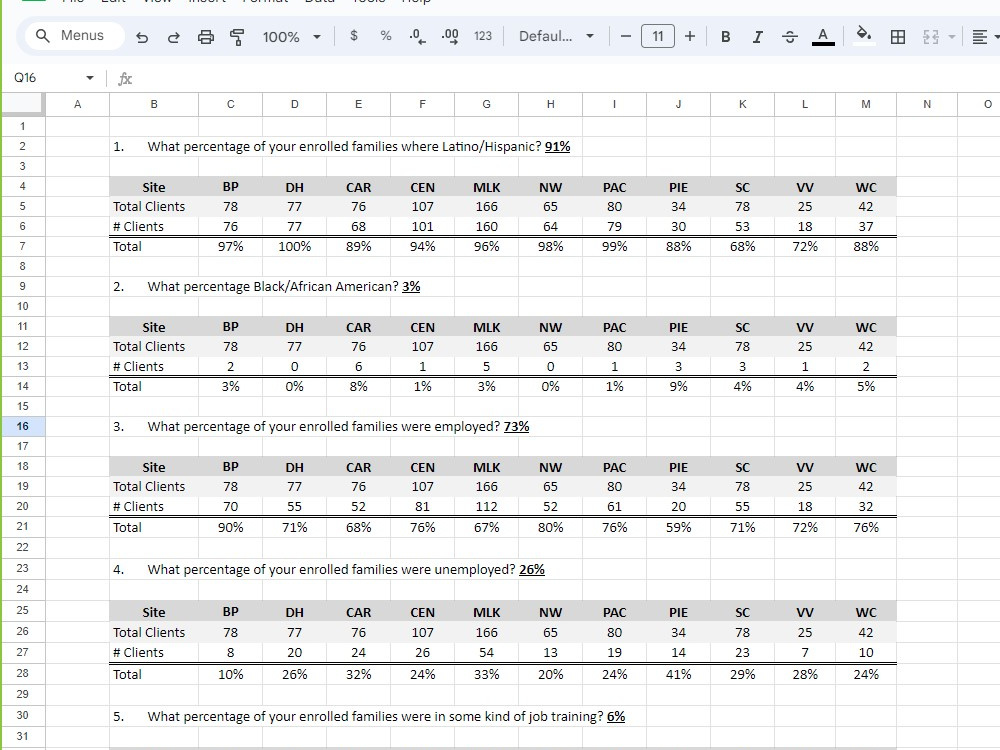Viewport: 1000px width, 750px height.
Task: Increase decimal places icon
Action: click(x=450, y=36)
